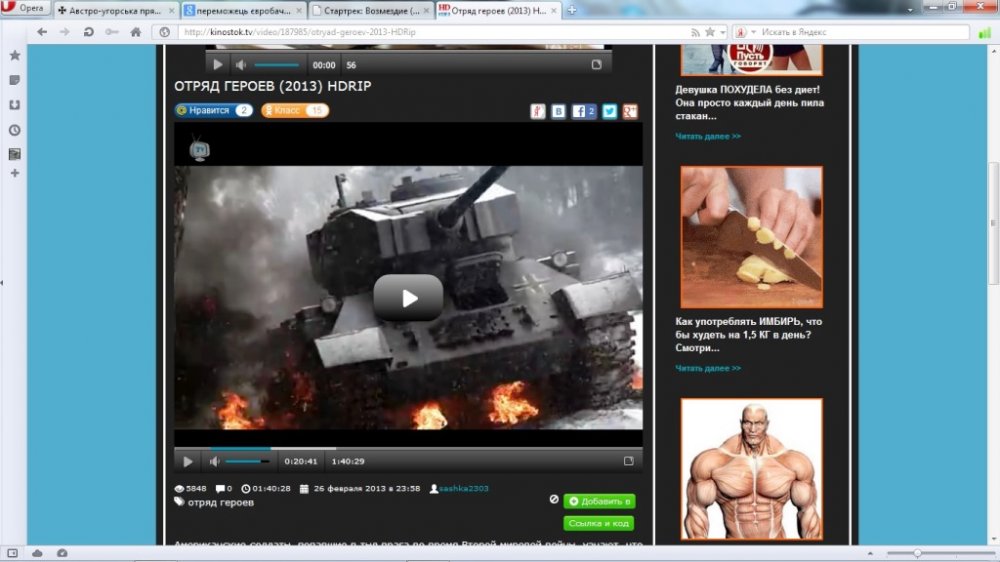The image size is (1000, 562).
Task: Open Читать далее under ПОХУДЕЛА ad
Action: click(708, 136)
